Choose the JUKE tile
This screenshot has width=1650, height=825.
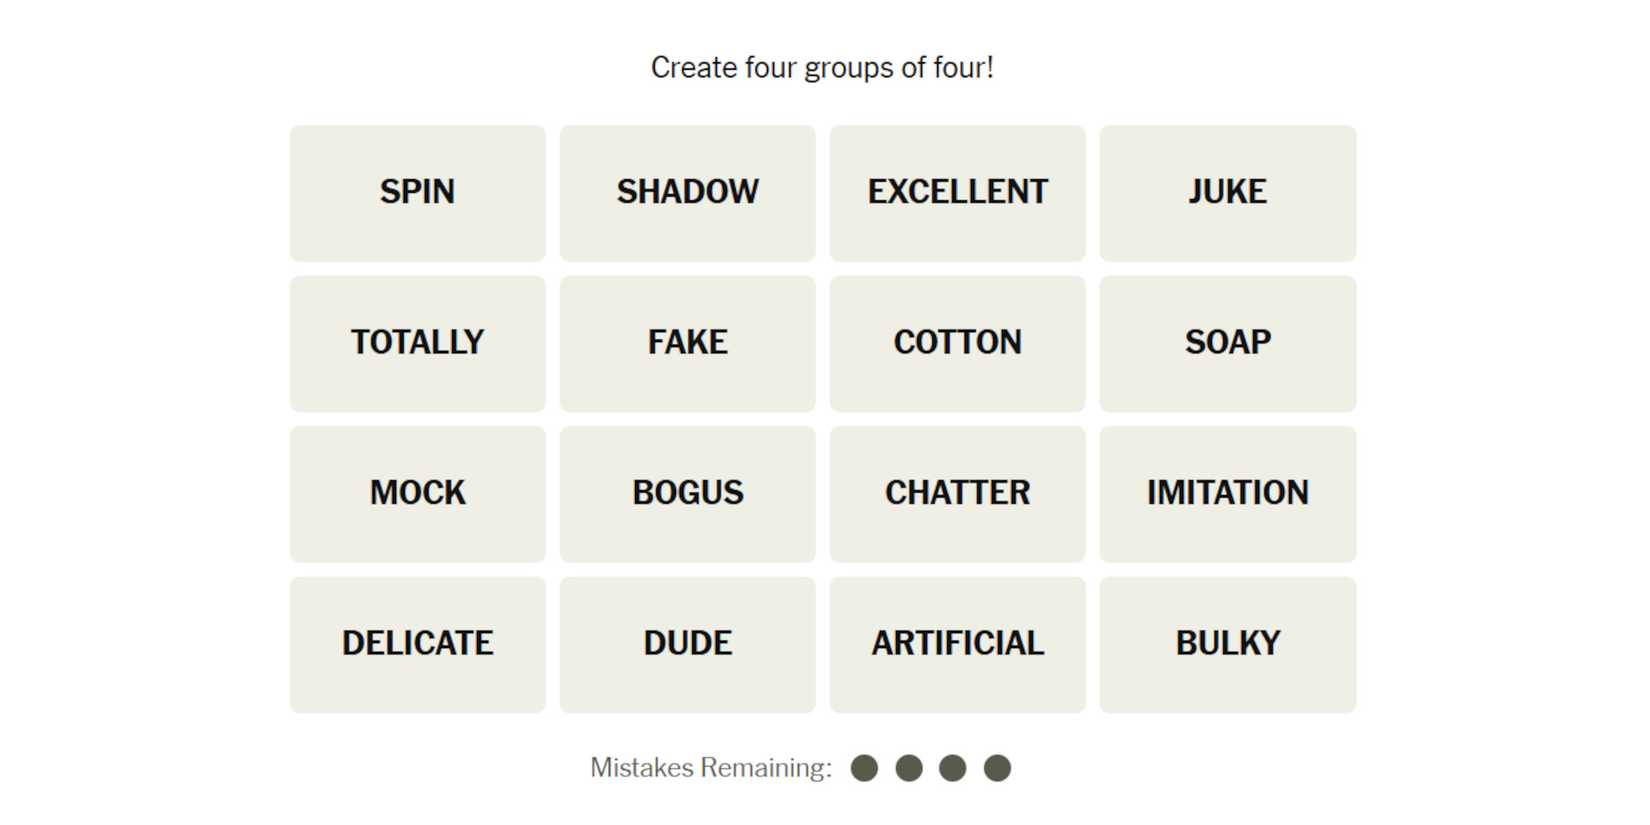click(x=1227, y=193)
